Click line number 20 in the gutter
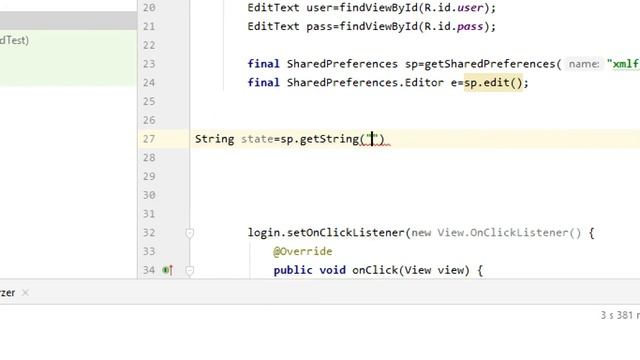Image resolution: width=640 pixels, height=360 pixels. [x=149, y=8]
